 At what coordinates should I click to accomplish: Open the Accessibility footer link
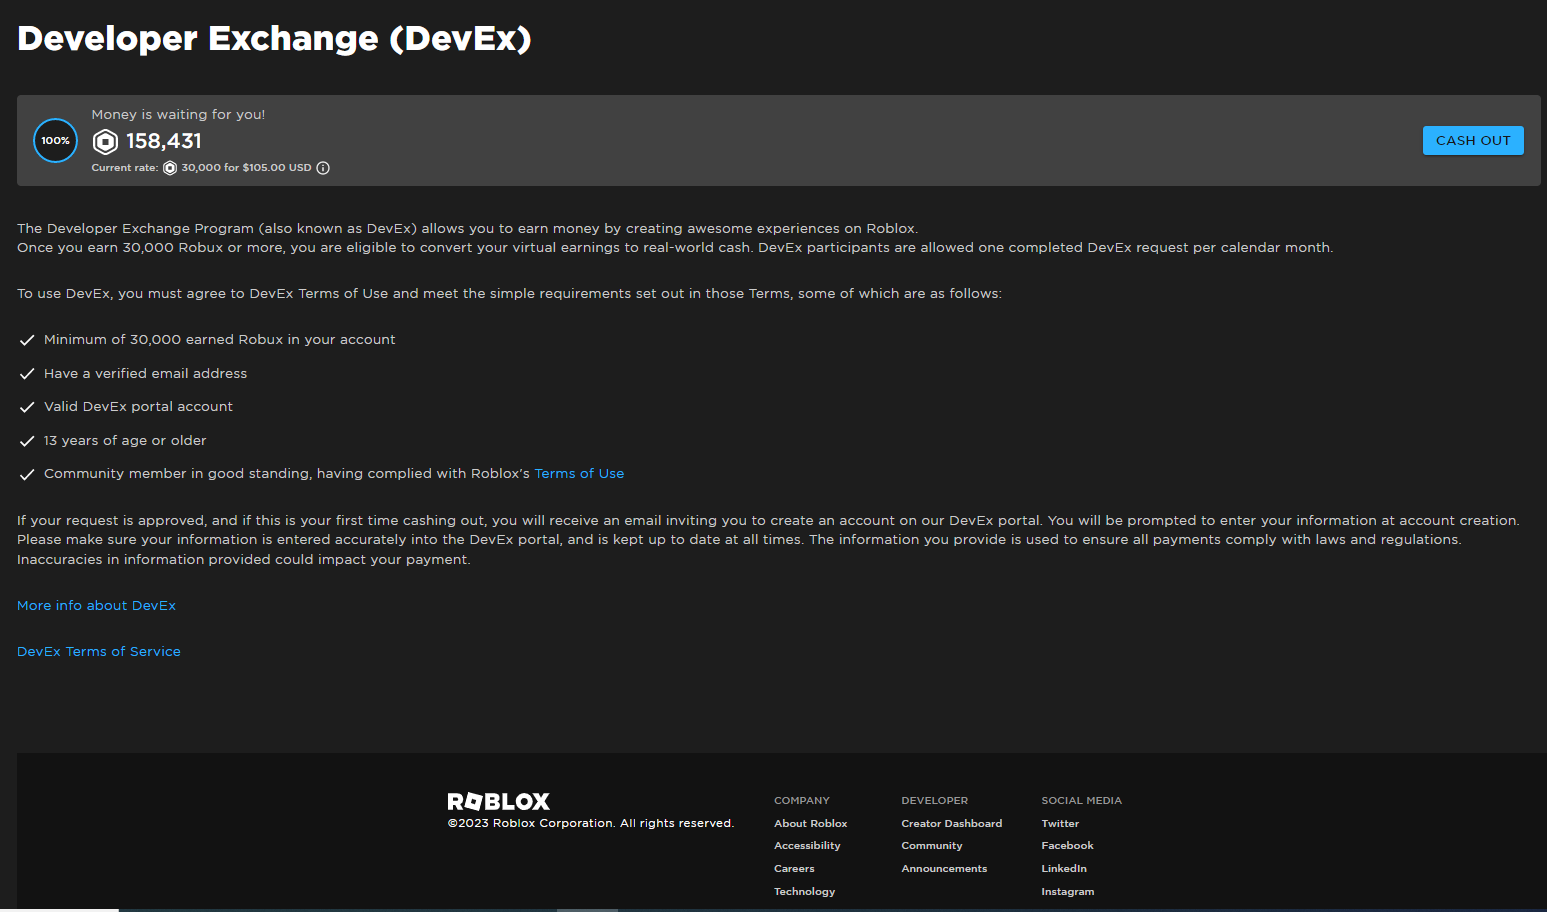point(807,846)
